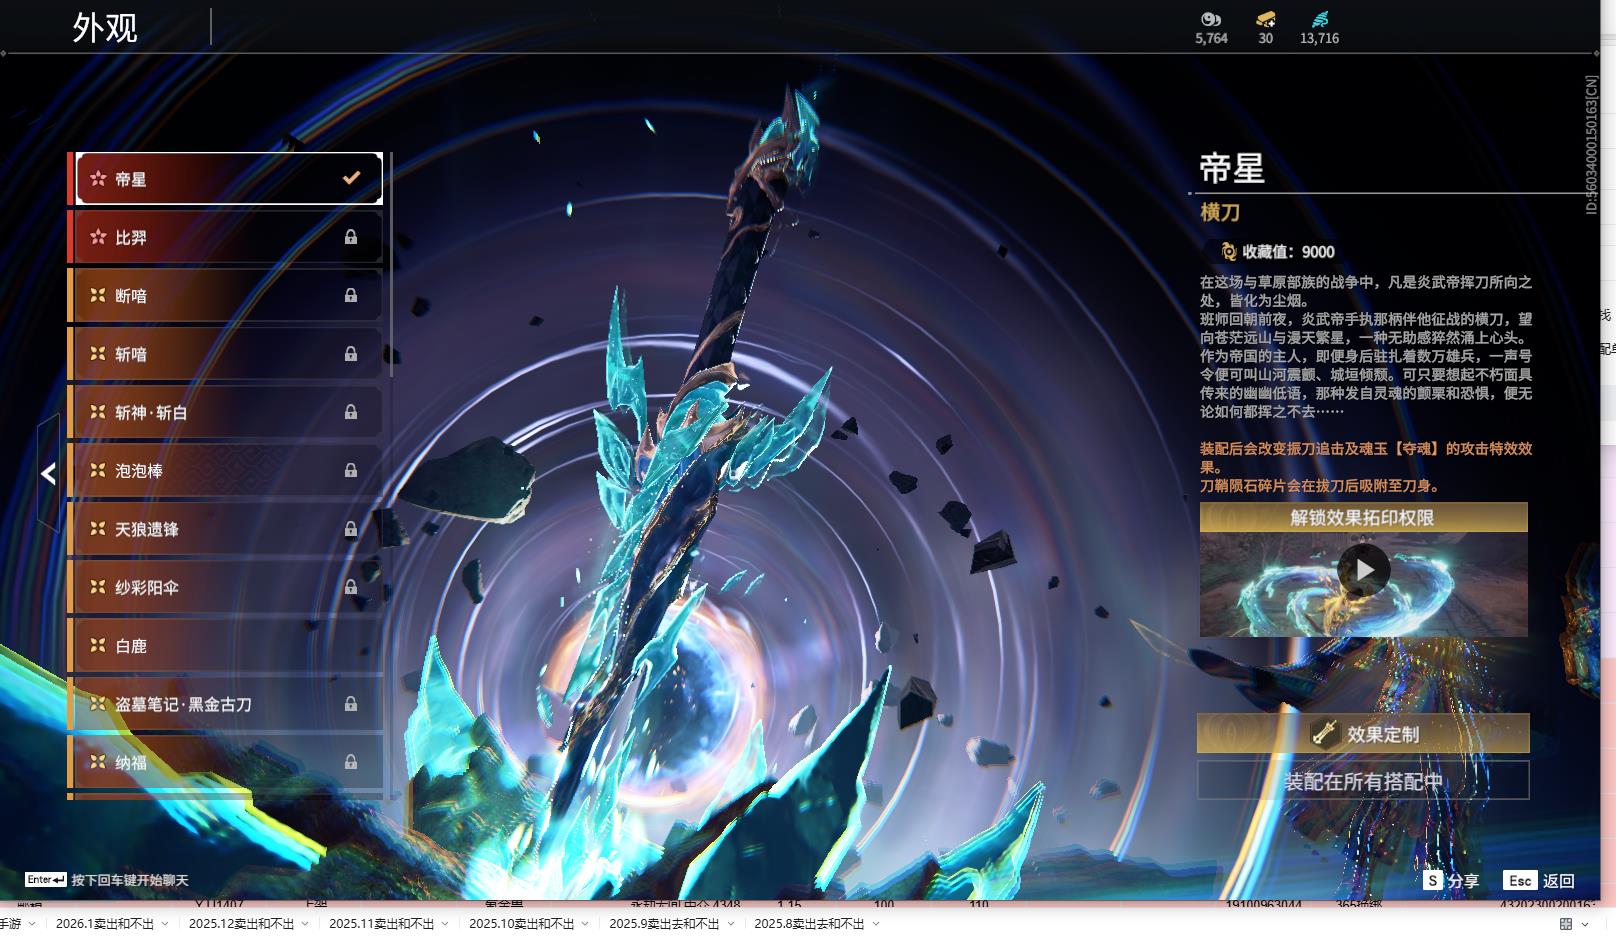Click the silver coin currency icon
This screenshot has width=1616, height=939.
click(x=1211, y=19)
